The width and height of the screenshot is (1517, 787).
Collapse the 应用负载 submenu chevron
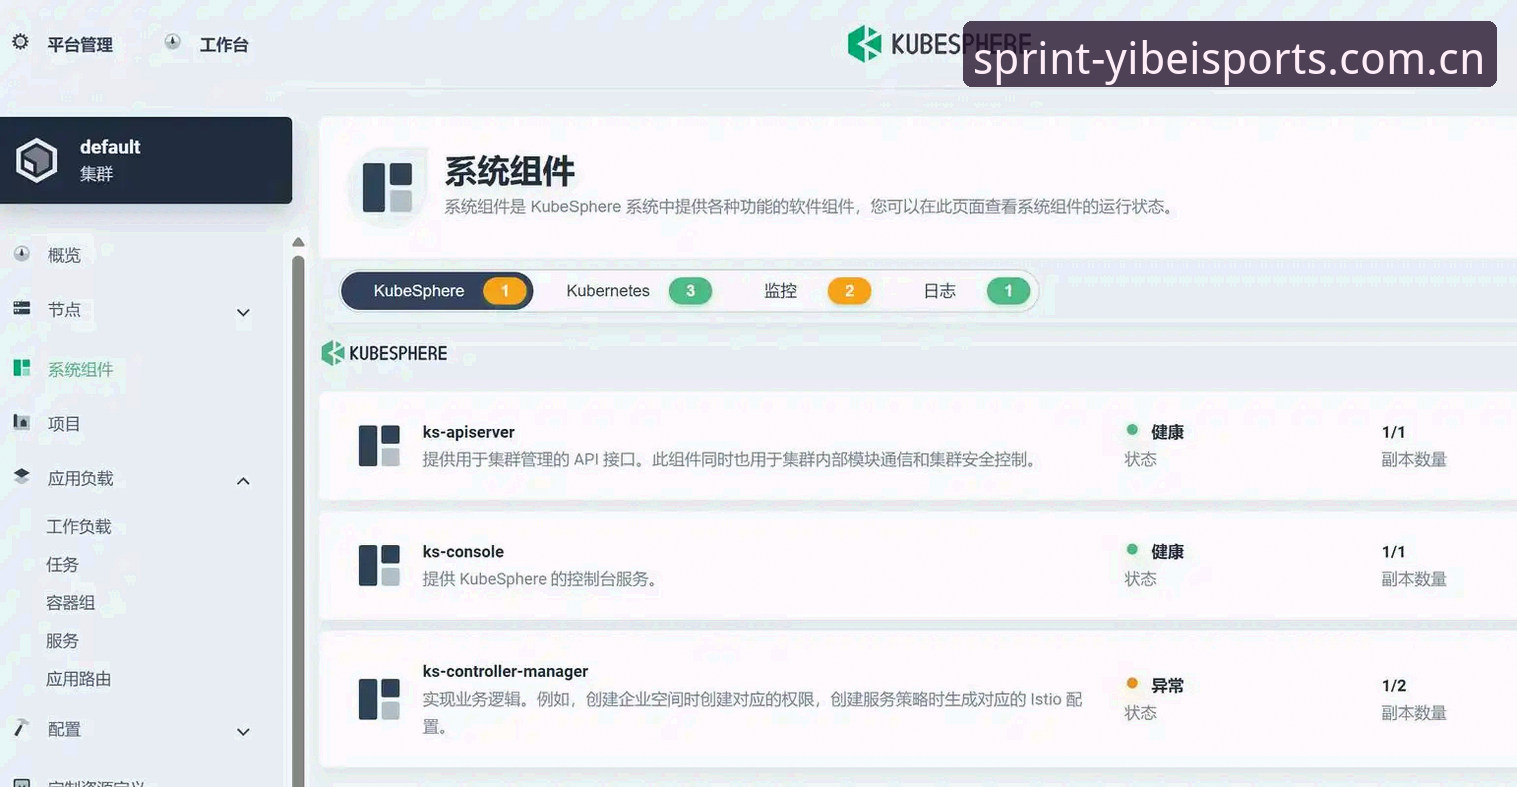pyautogui.click(x=243, y=481)
